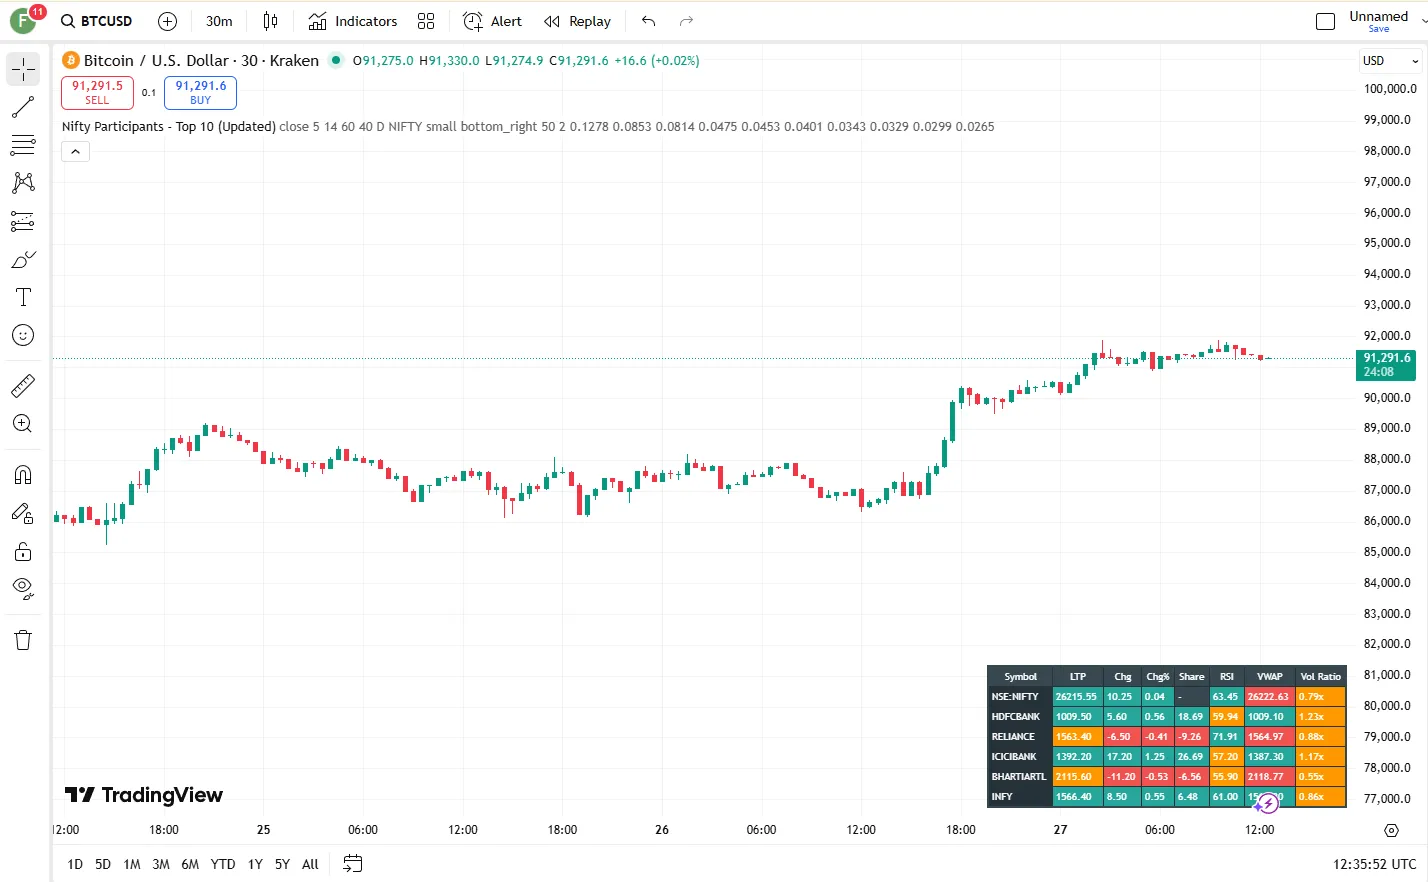Click the TradingView logo
Image resolution: width=1428 pixels, height=882 pixels.
[144, 795]
